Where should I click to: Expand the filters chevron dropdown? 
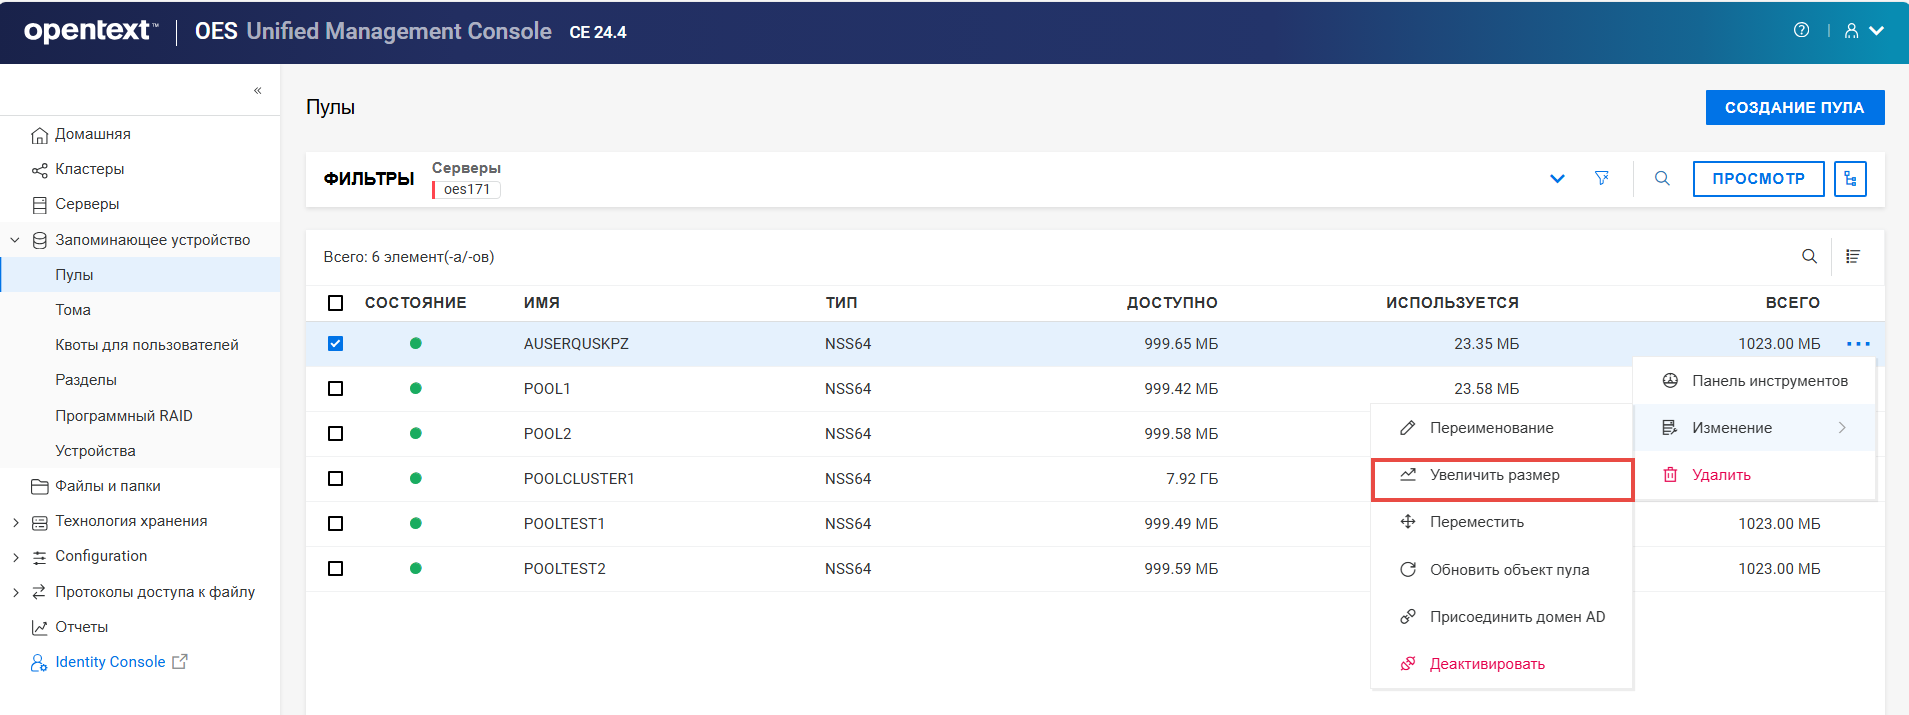(x=1557, y=178)
